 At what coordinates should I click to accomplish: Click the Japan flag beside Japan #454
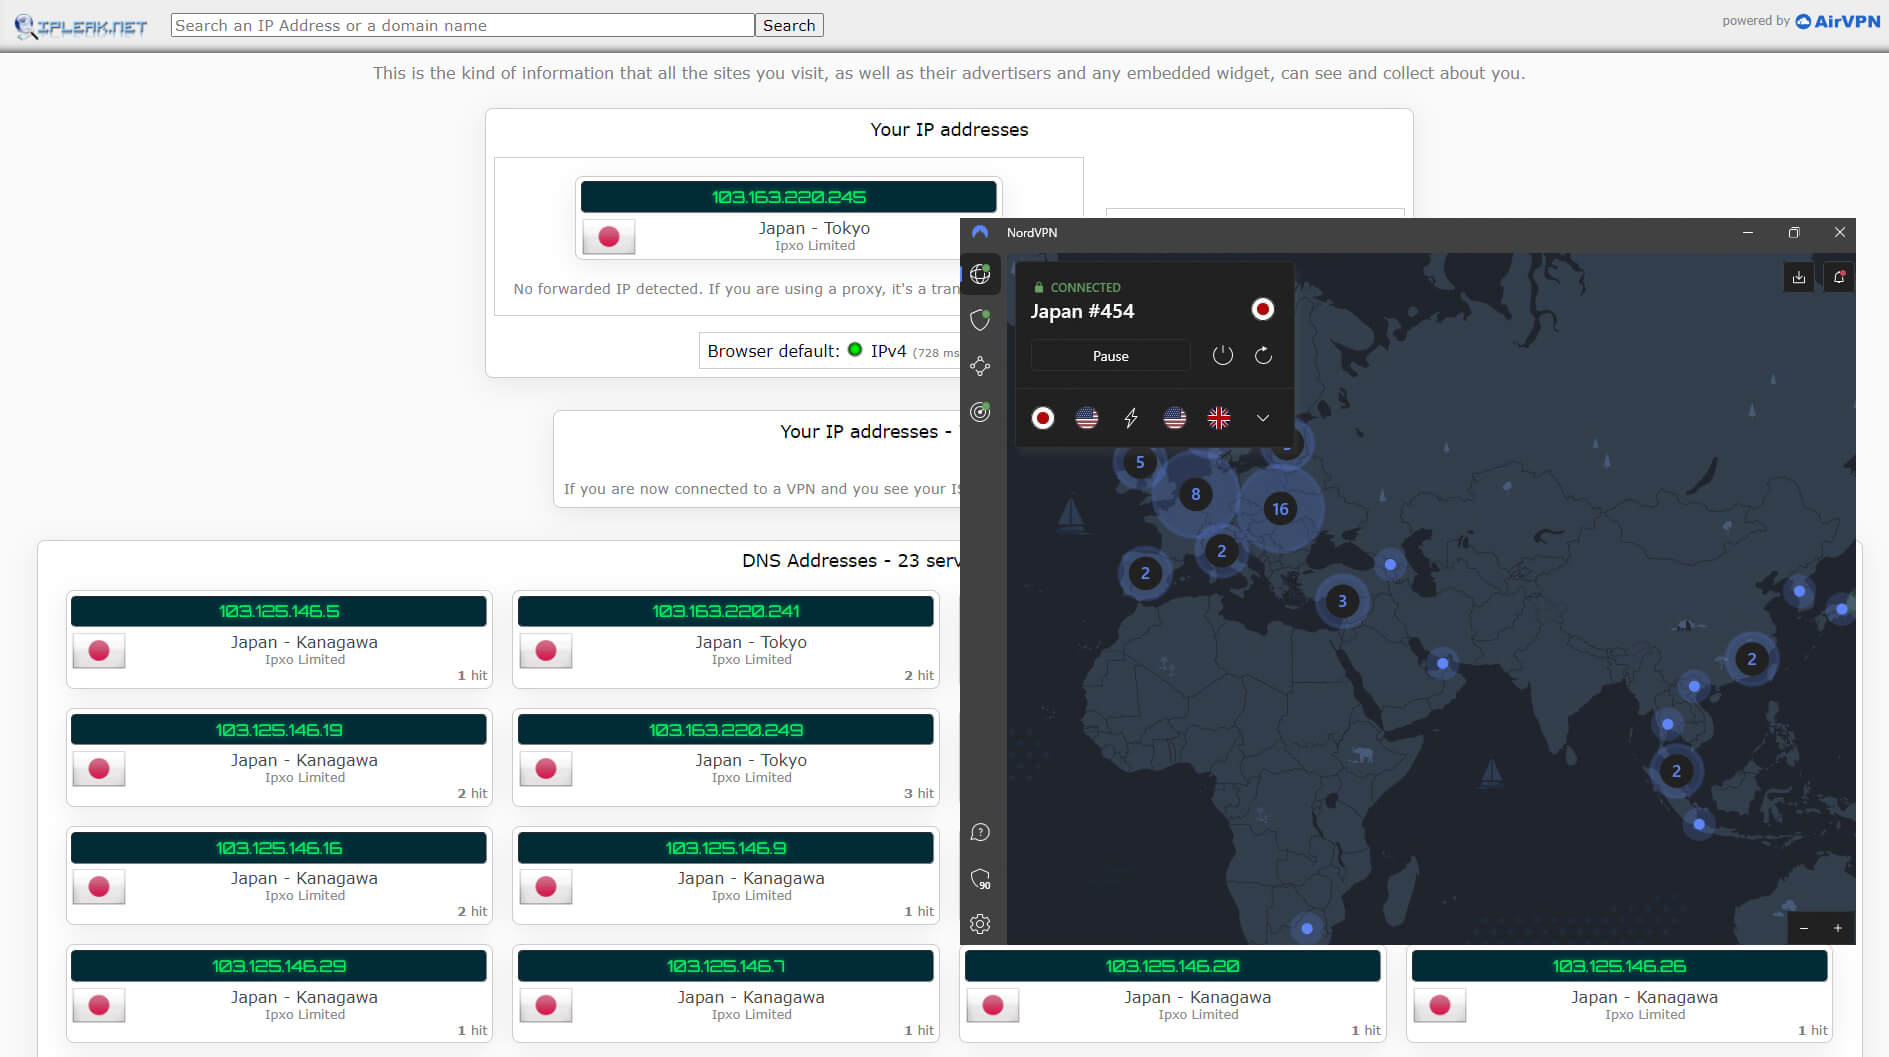click(1263, 309)
